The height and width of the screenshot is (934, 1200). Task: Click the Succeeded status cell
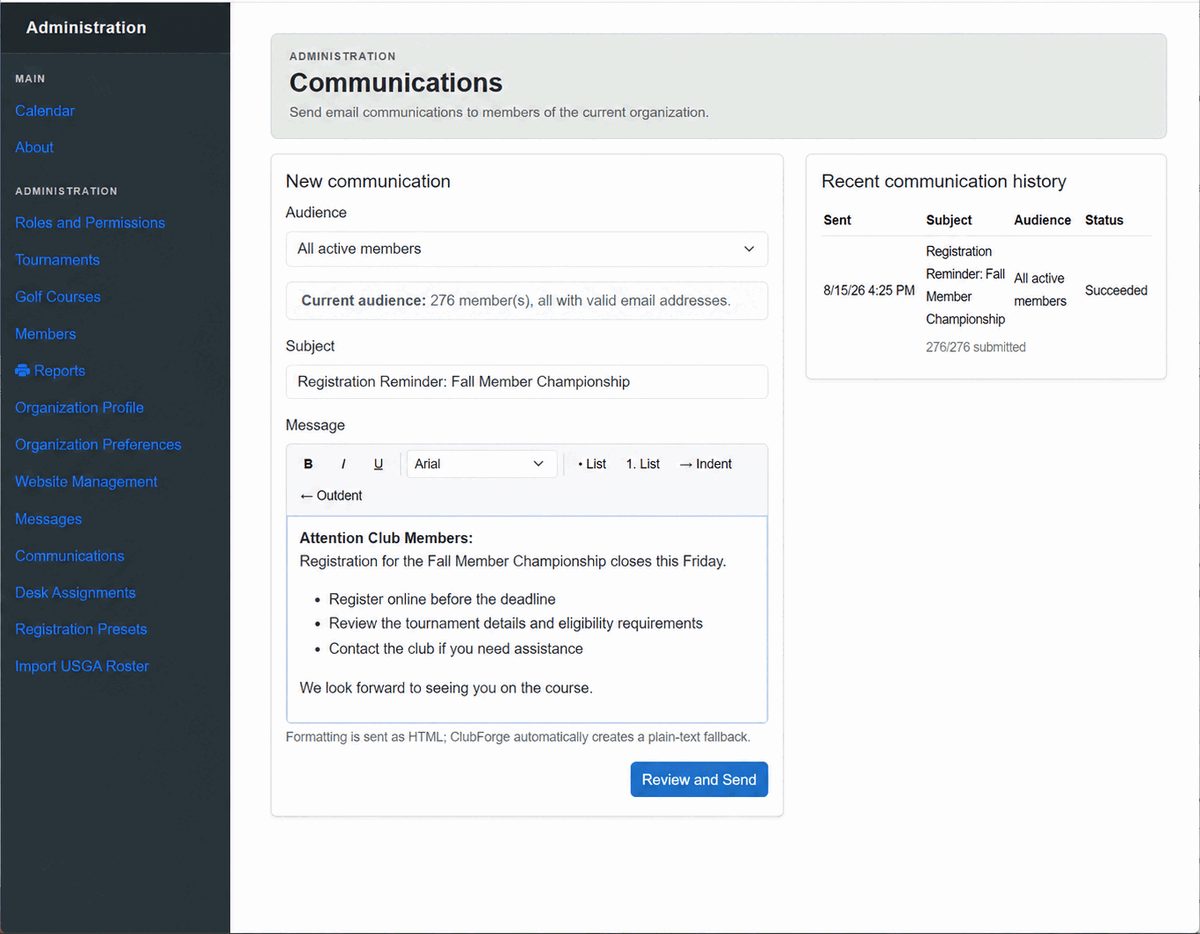1116,291
